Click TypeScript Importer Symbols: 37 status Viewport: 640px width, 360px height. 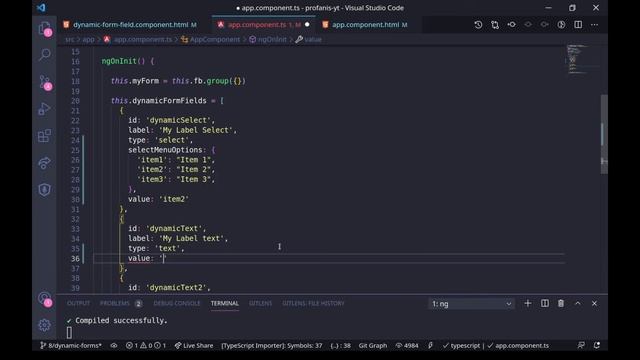pos(271,345)
